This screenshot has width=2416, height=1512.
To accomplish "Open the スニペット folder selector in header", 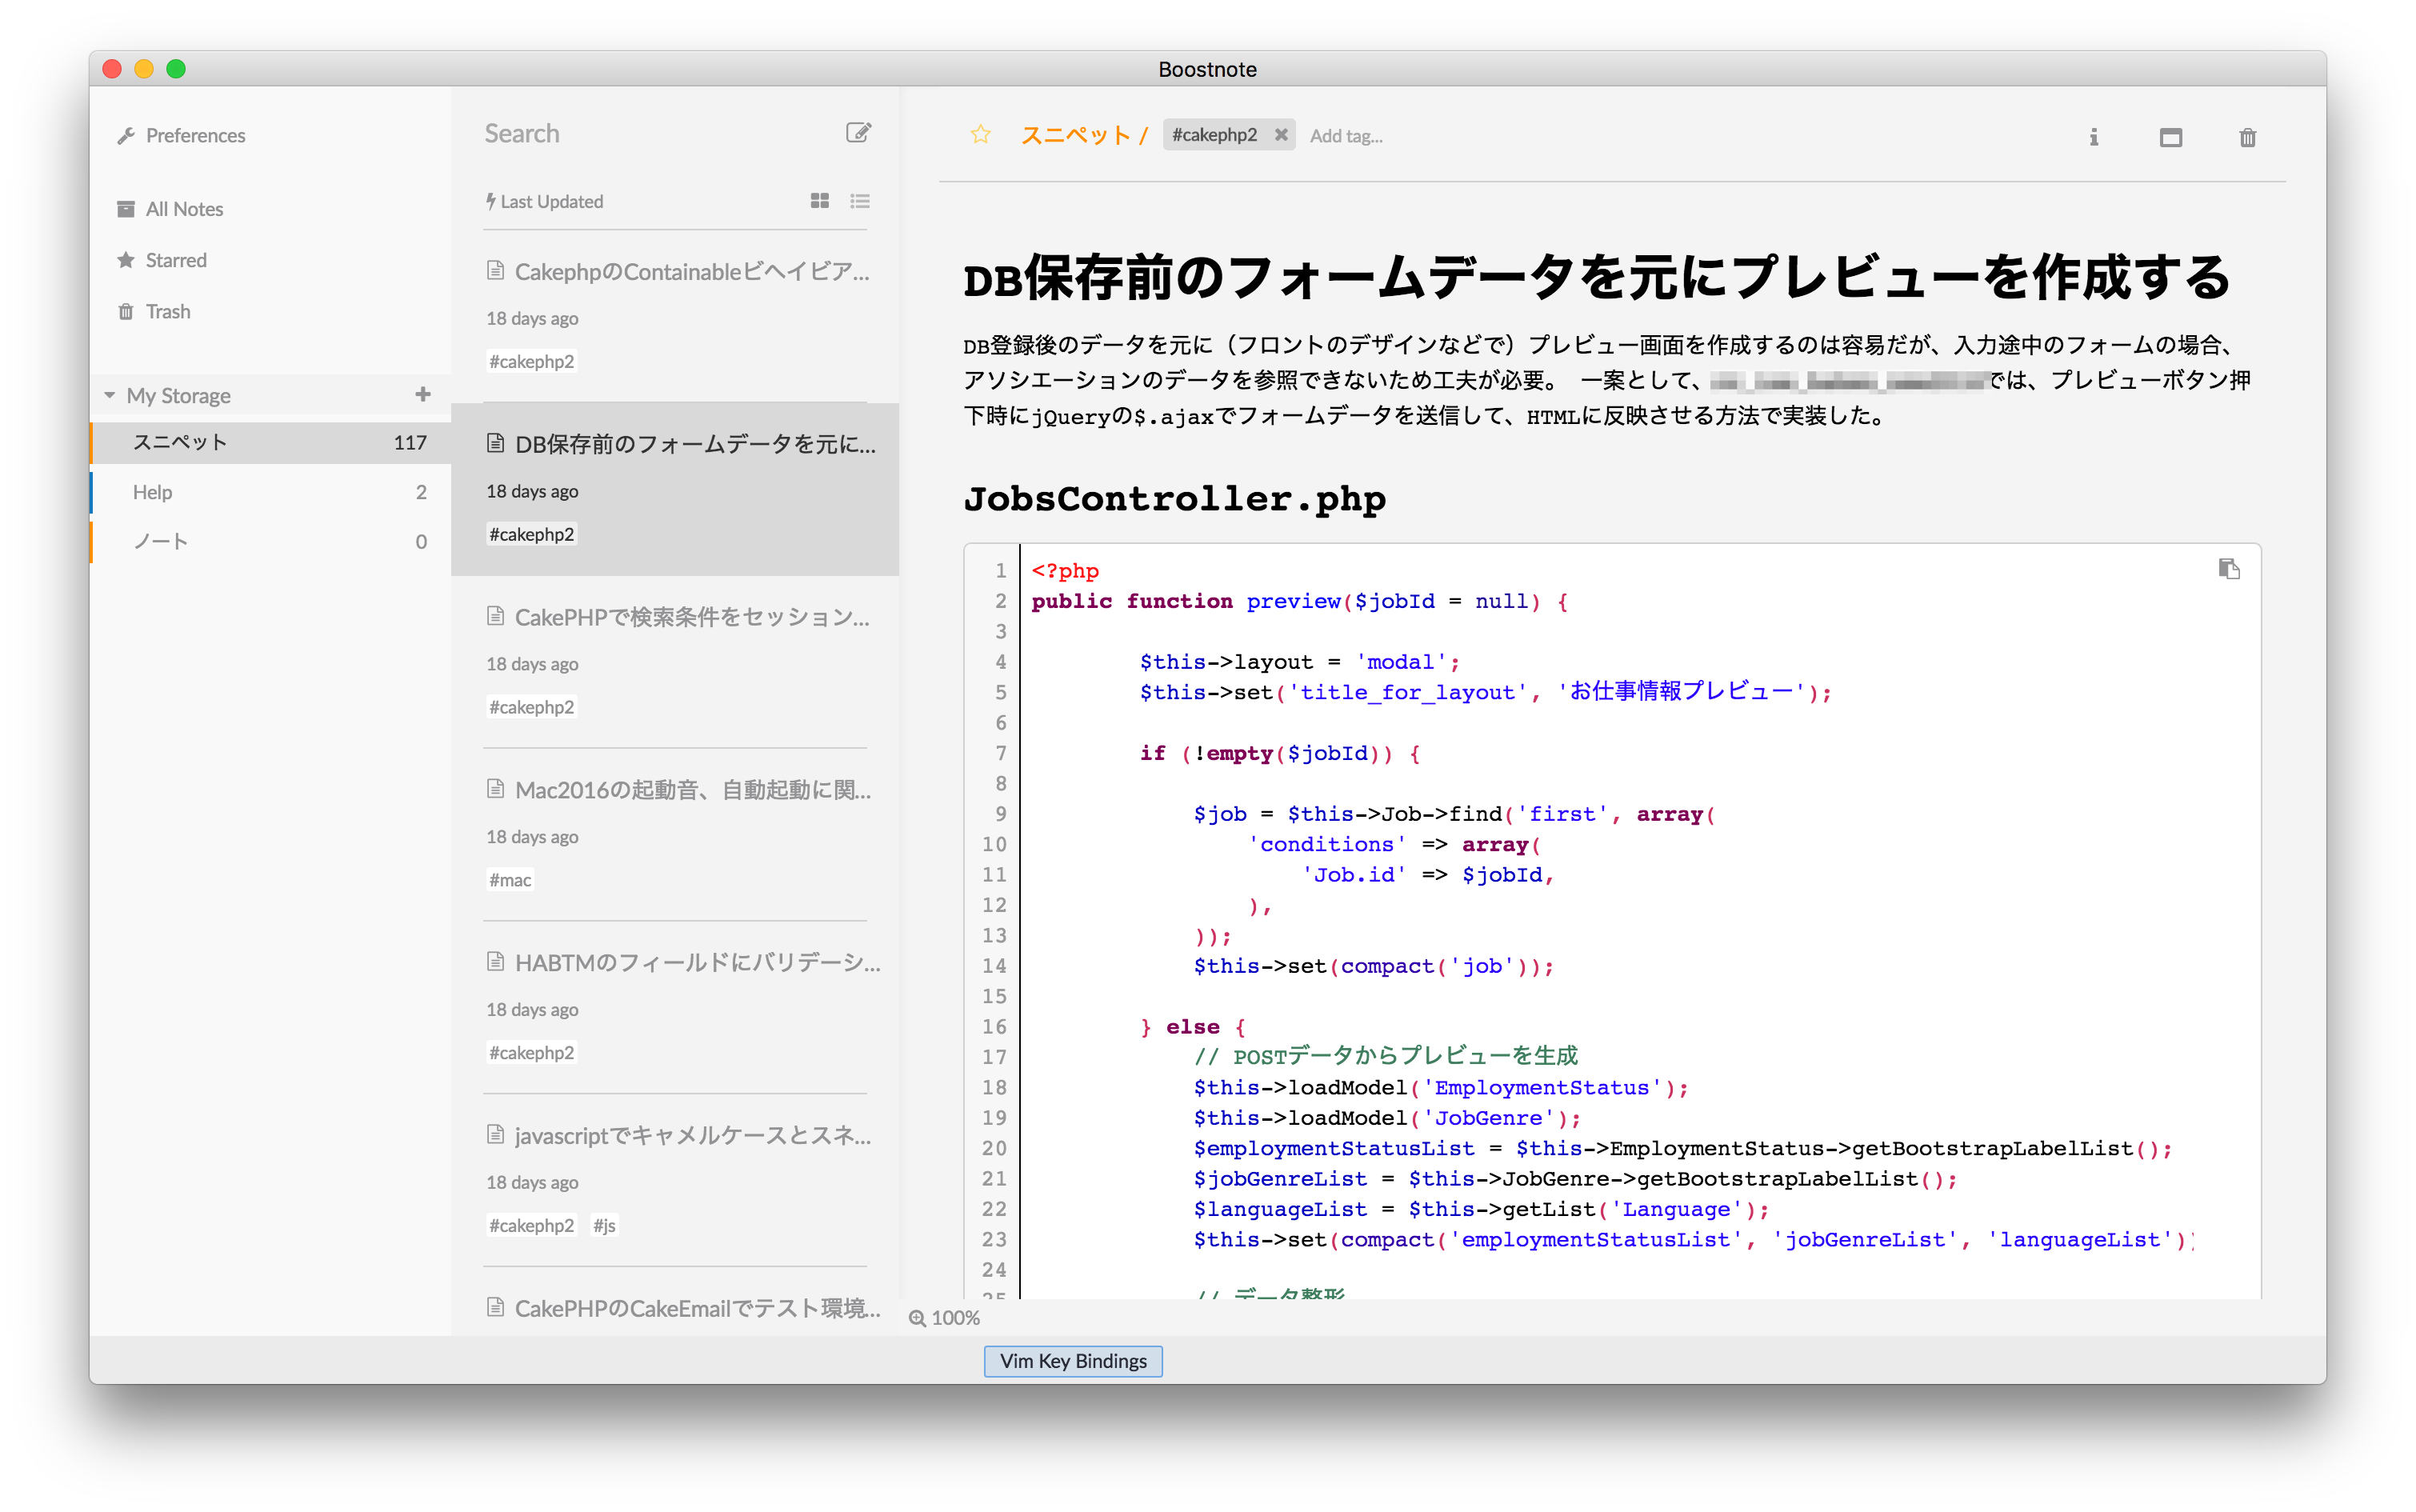I will click(1075, 135).
